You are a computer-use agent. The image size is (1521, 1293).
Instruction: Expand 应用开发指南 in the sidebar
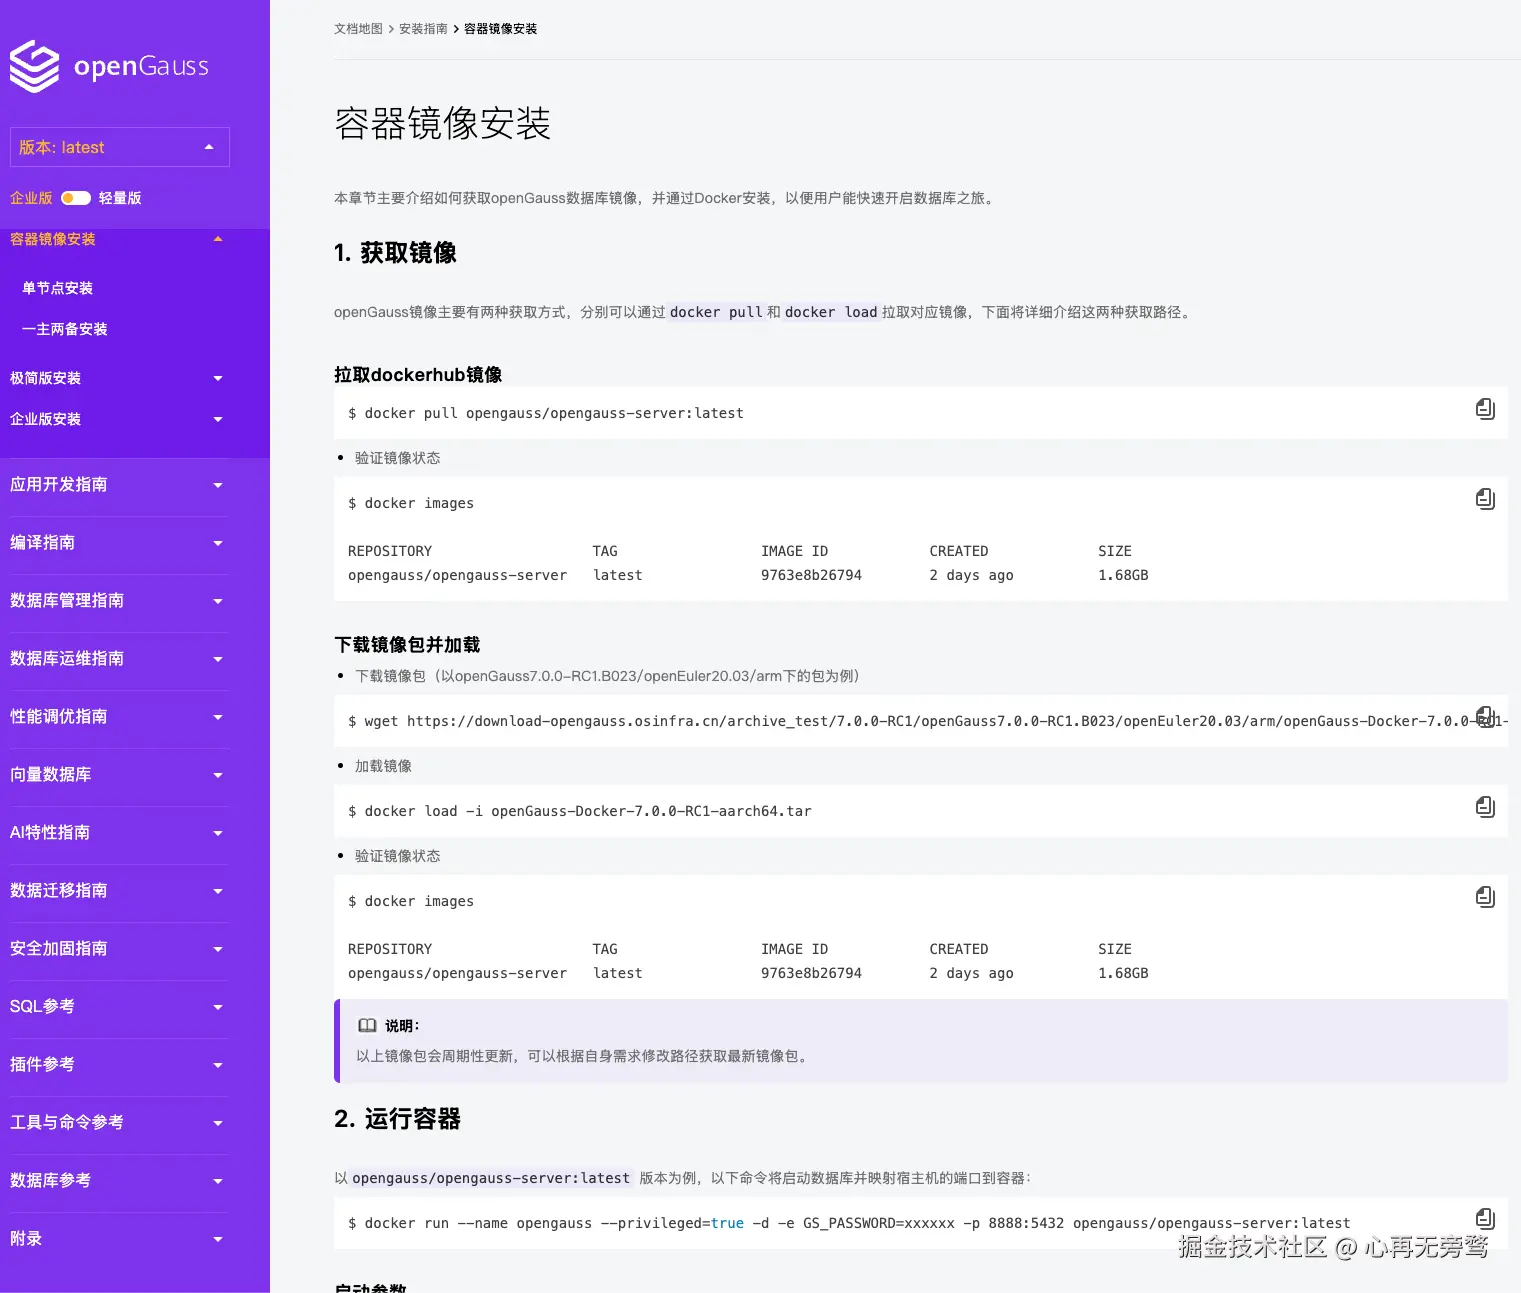pyautogui.click(x=218, y=485)
